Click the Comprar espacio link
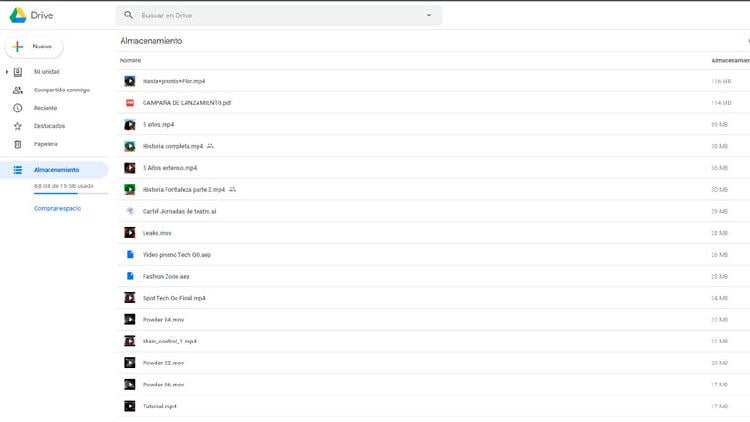This screenshot has height=422, width=750. click(x=57, y=209)
